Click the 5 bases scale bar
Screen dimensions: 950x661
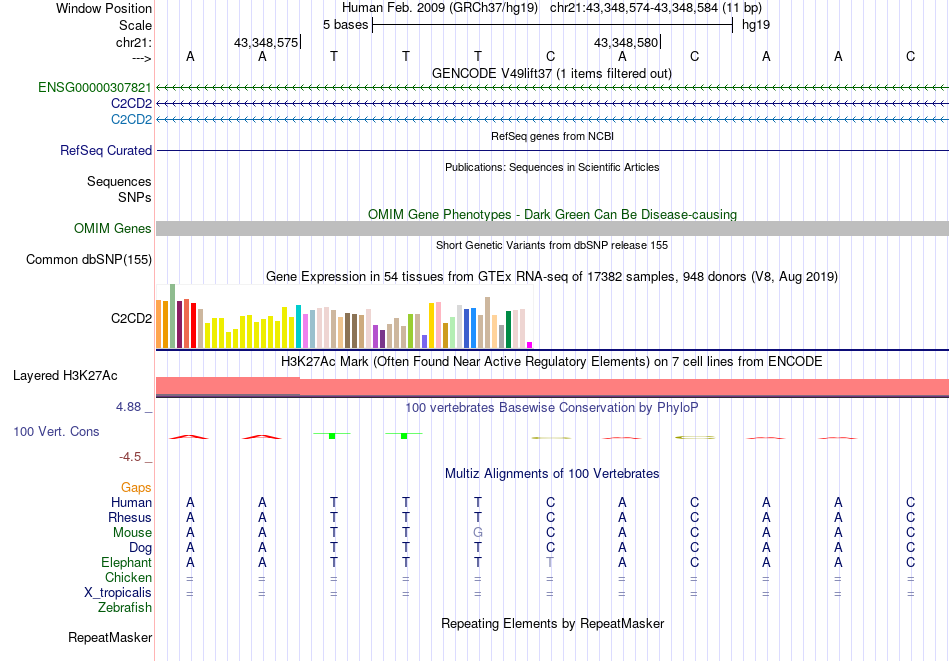553,25
